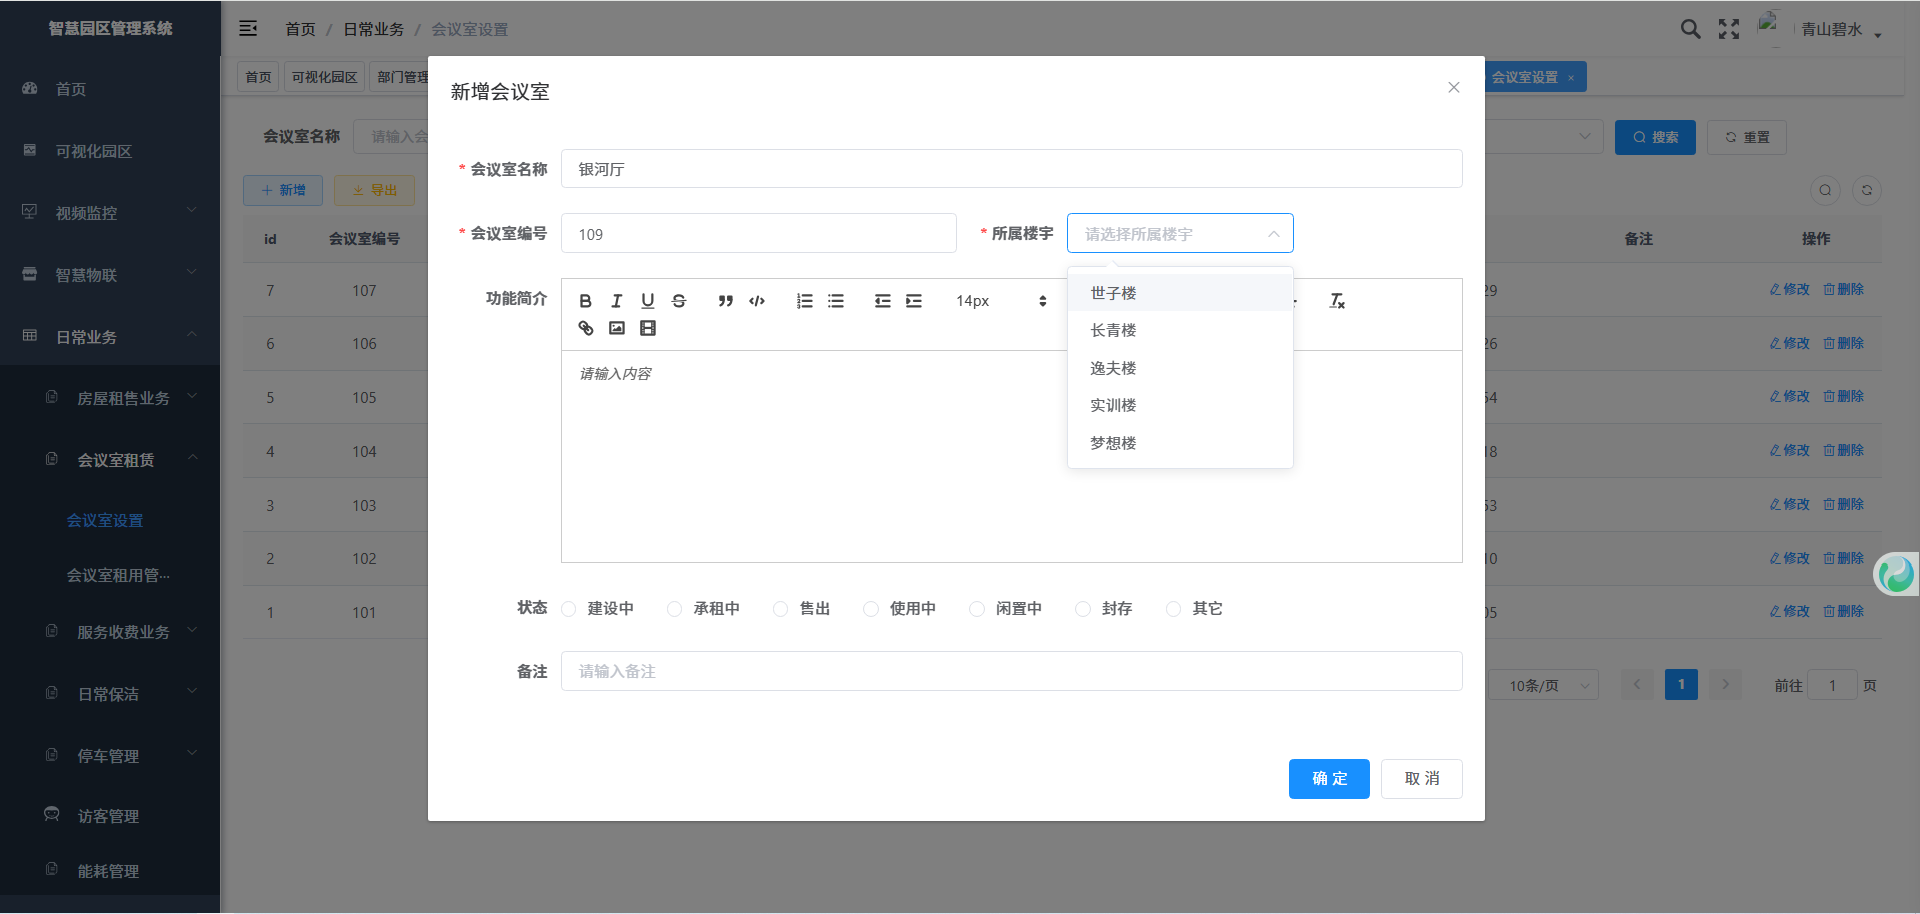Expand the 停车管理 sidebar menu
The image size is (1920, 914).
tap(108, 756)
